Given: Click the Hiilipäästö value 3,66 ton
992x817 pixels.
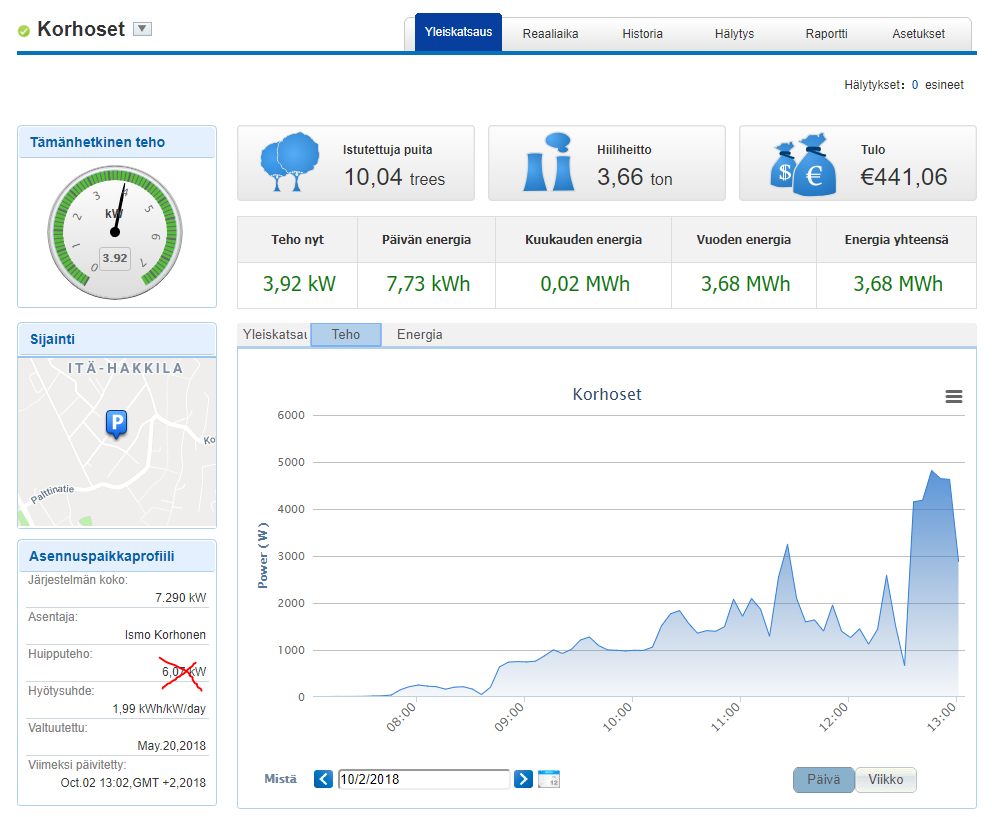Looking at the screenshot, I should click(x=635, y=177).
